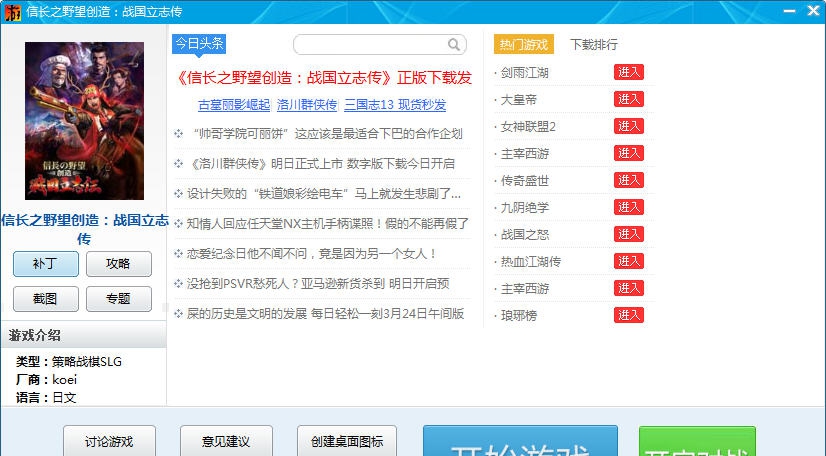Click 进入 next to 琅琊榜
This screenshot has width=826, height=456.
[628, 315]
